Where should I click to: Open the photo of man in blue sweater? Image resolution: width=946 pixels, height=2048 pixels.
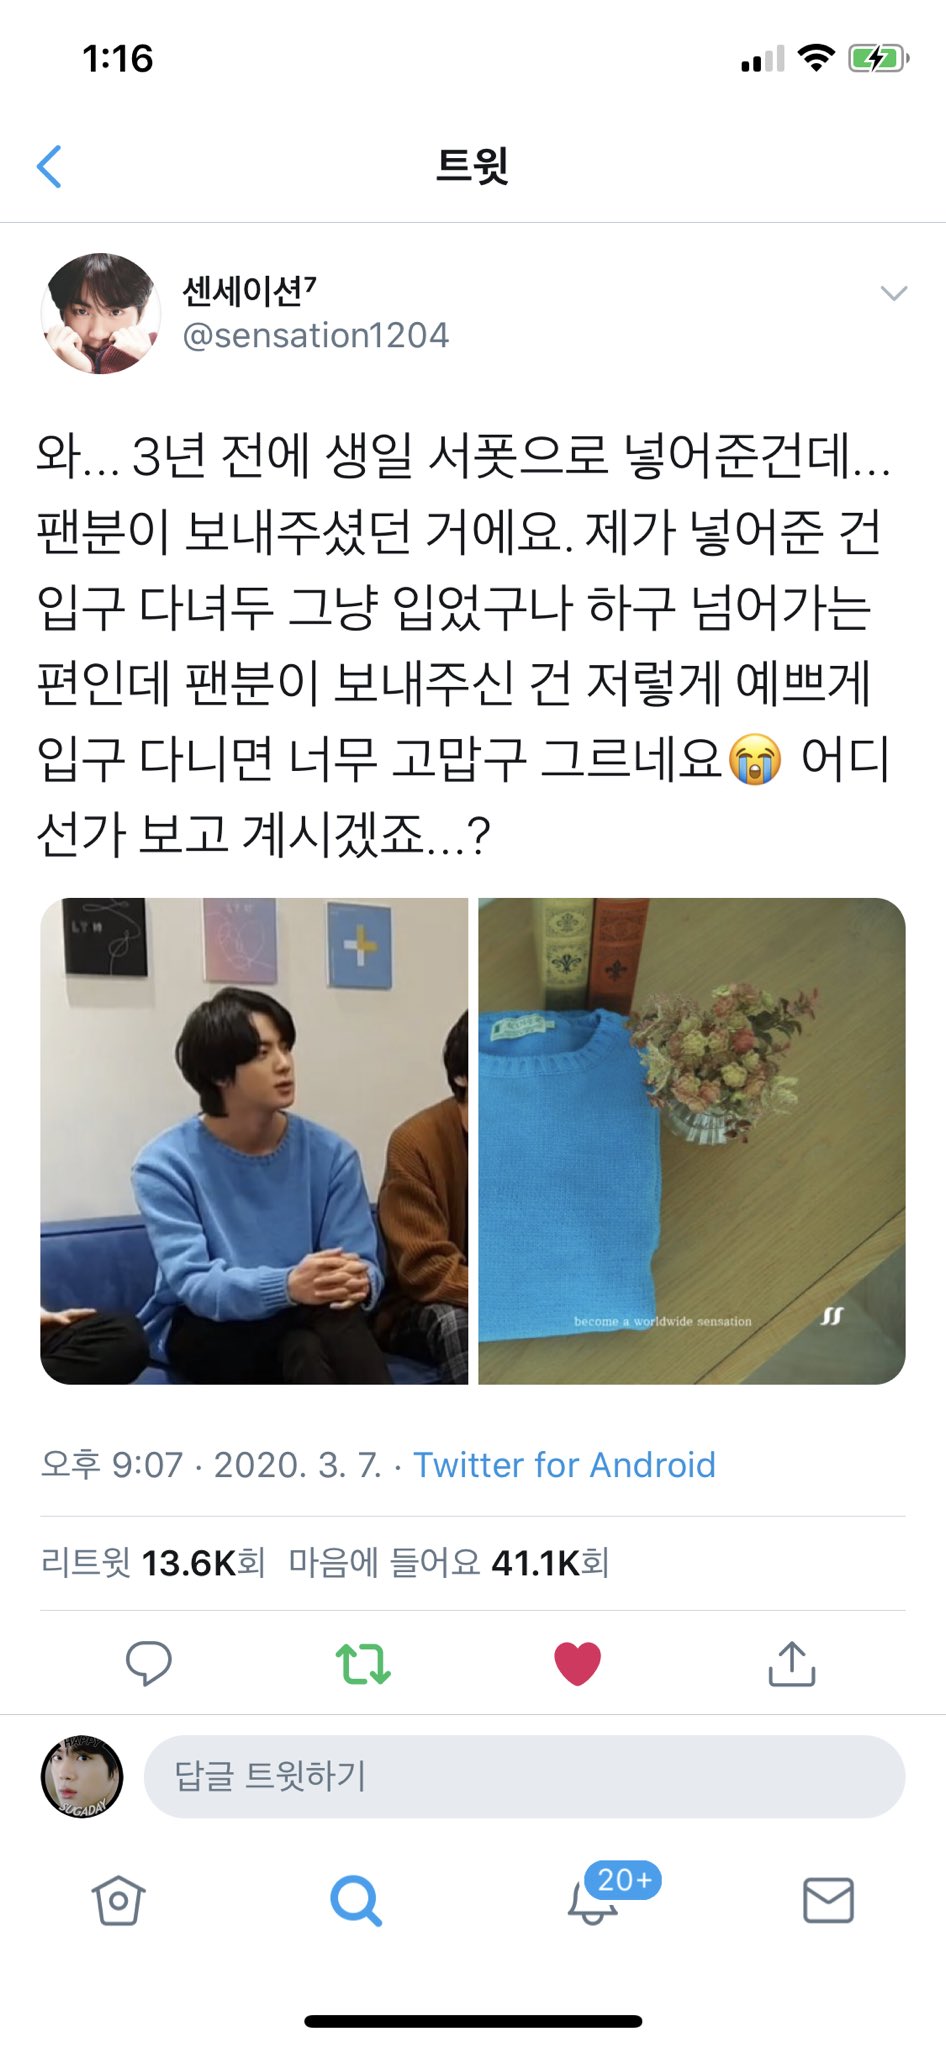[x=254, y=1141]
